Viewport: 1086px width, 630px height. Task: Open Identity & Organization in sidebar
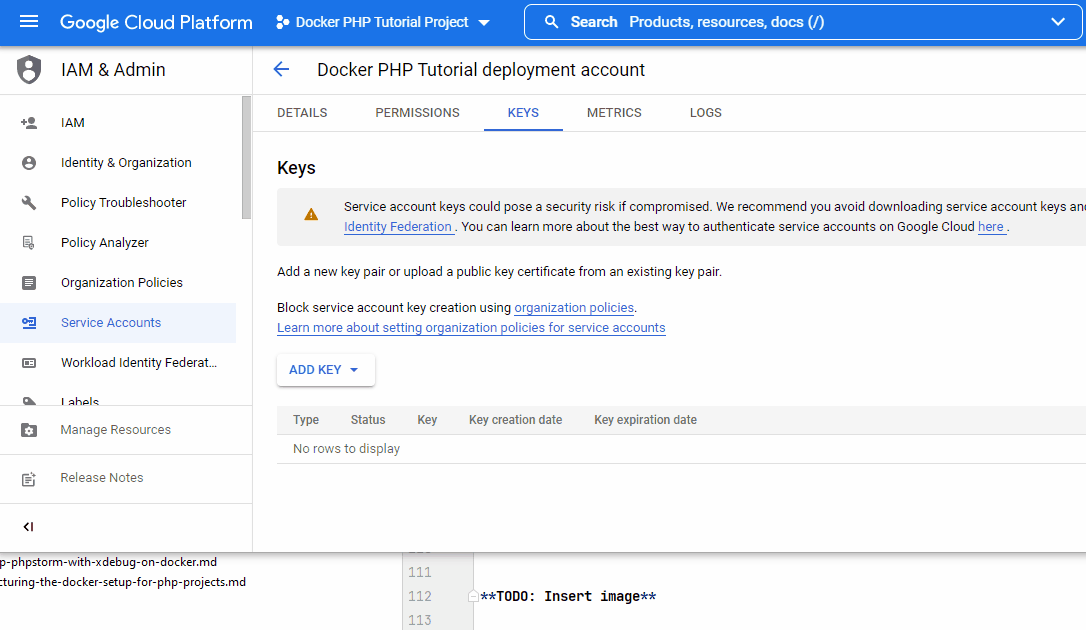click(x=126, y=163)
